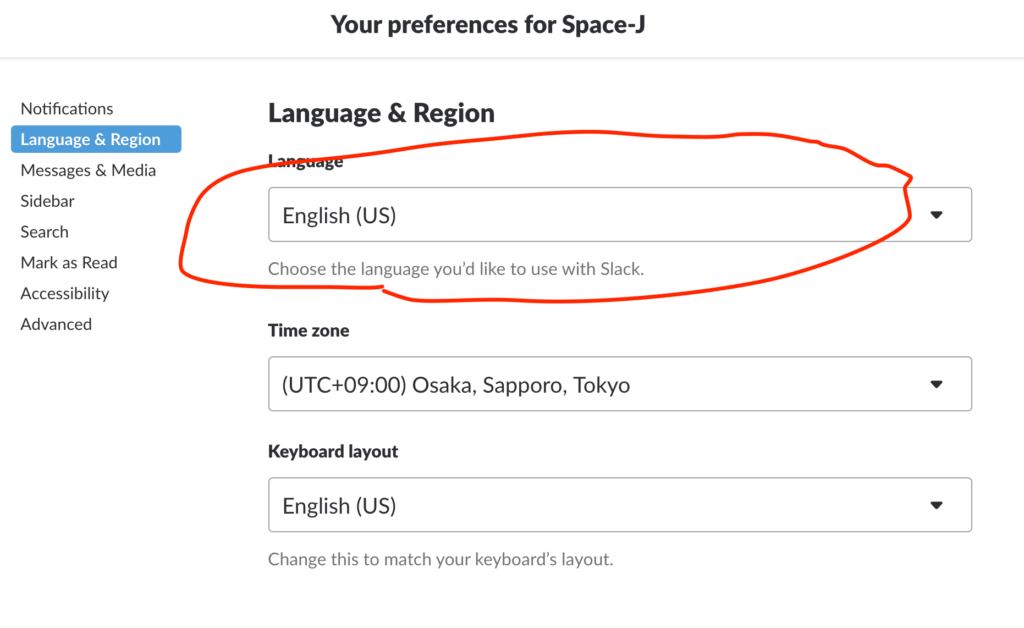Expand the Language dropdown arrow
Image resolution: width=1024 pixels, height=628 pixels.
[936, 215]
